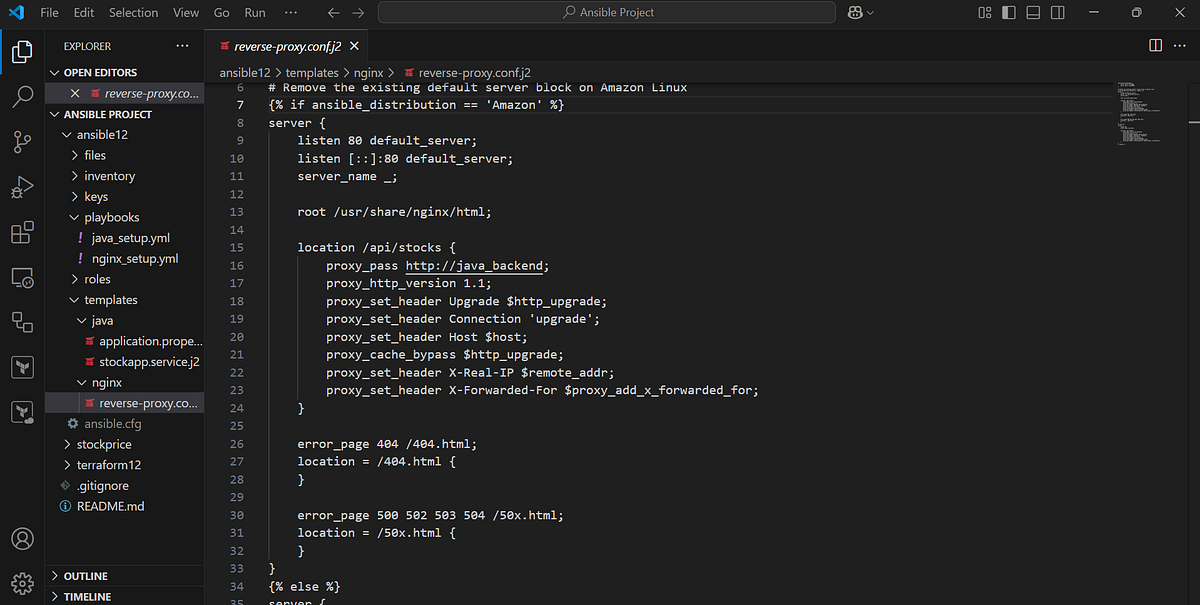
Task: Open the Extensions view
Action: point(22,233)
